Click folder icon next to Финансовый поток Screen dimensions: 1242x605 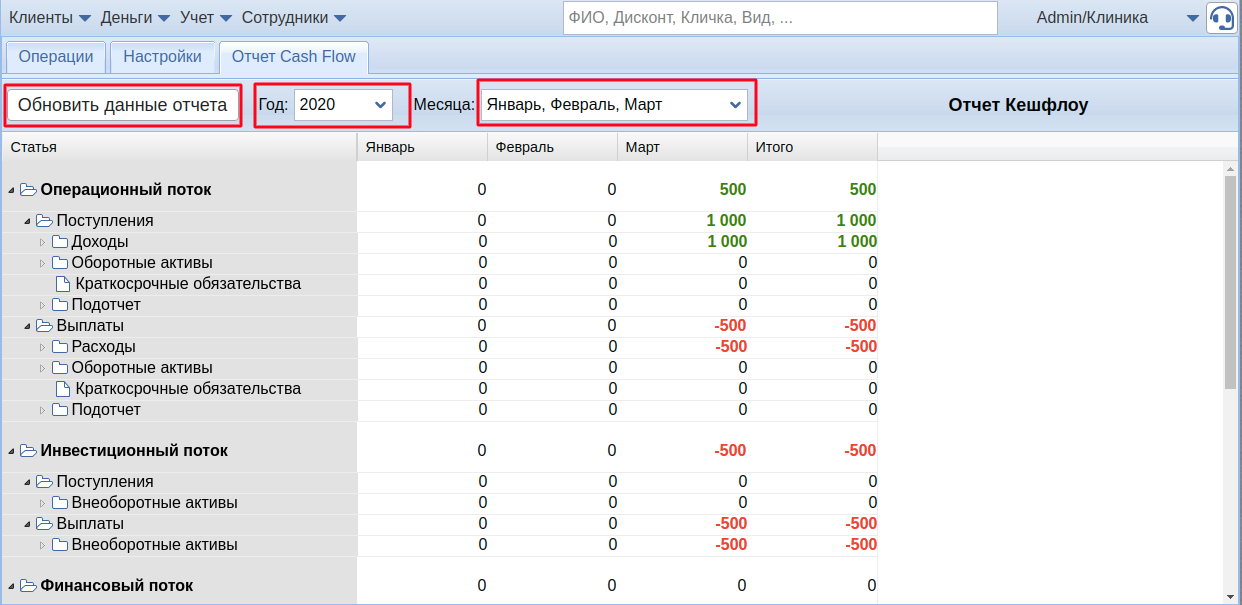(28, 586)
